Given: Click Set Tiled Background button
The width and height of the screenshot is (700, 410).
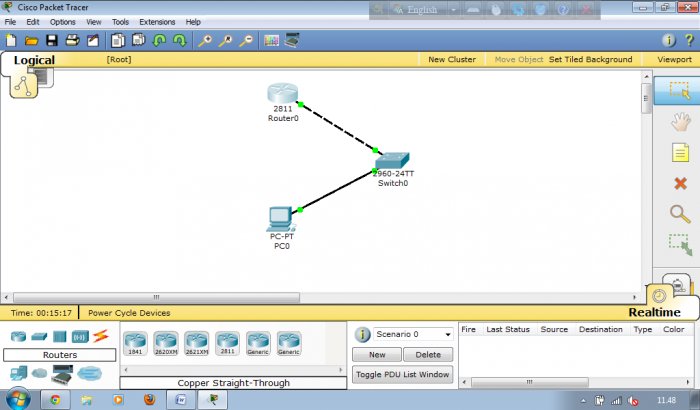Looking at the screenshot, I should pyautogui.click(x=590, y=59).
